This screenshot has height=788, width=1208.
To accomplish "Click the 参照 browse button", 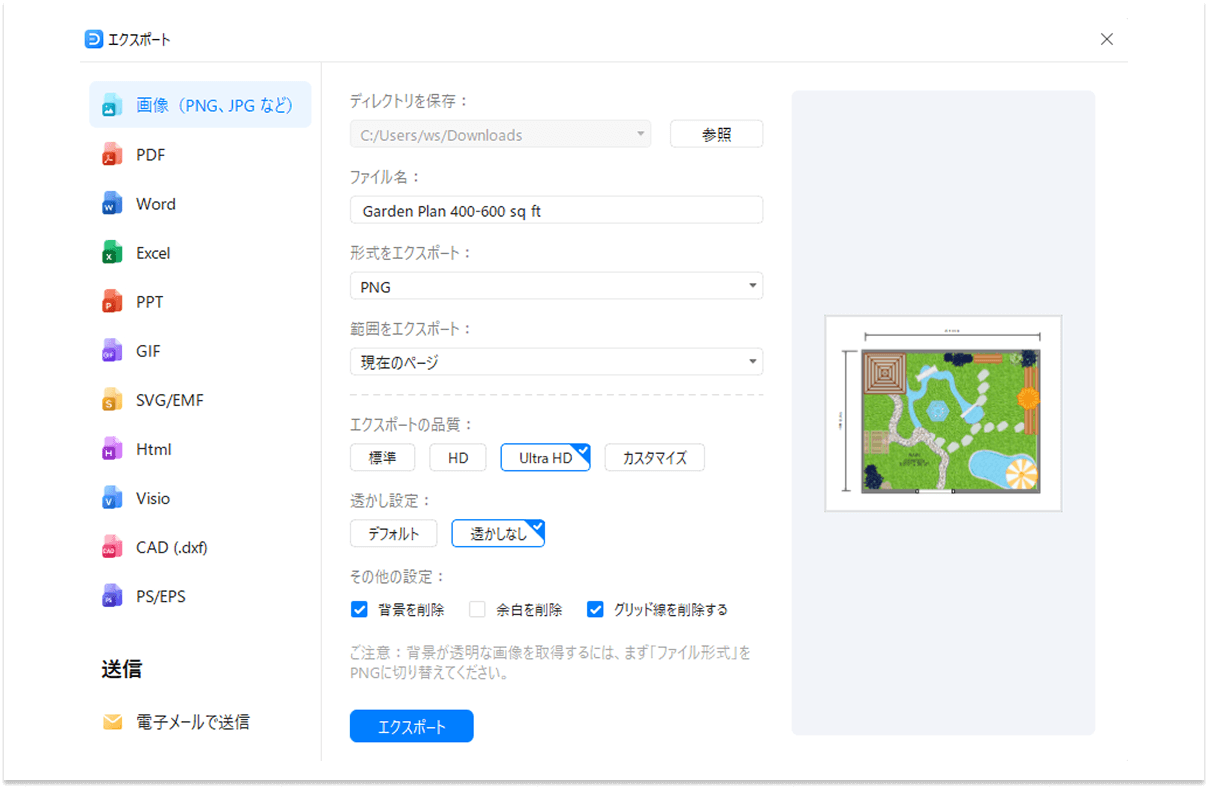I will [x=716, y=133].
